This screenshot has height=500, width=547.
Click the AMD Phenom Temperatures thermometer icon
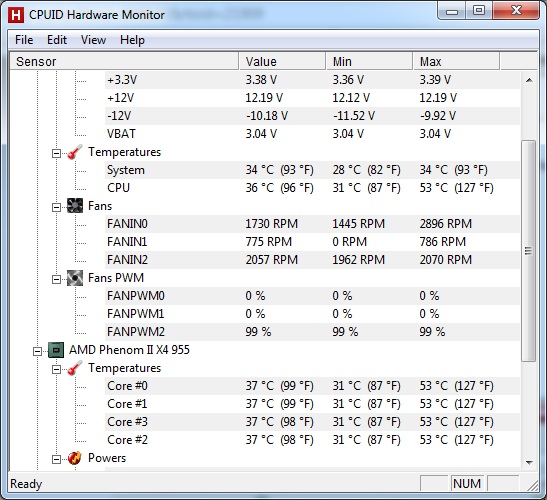(x=75, y=368)
